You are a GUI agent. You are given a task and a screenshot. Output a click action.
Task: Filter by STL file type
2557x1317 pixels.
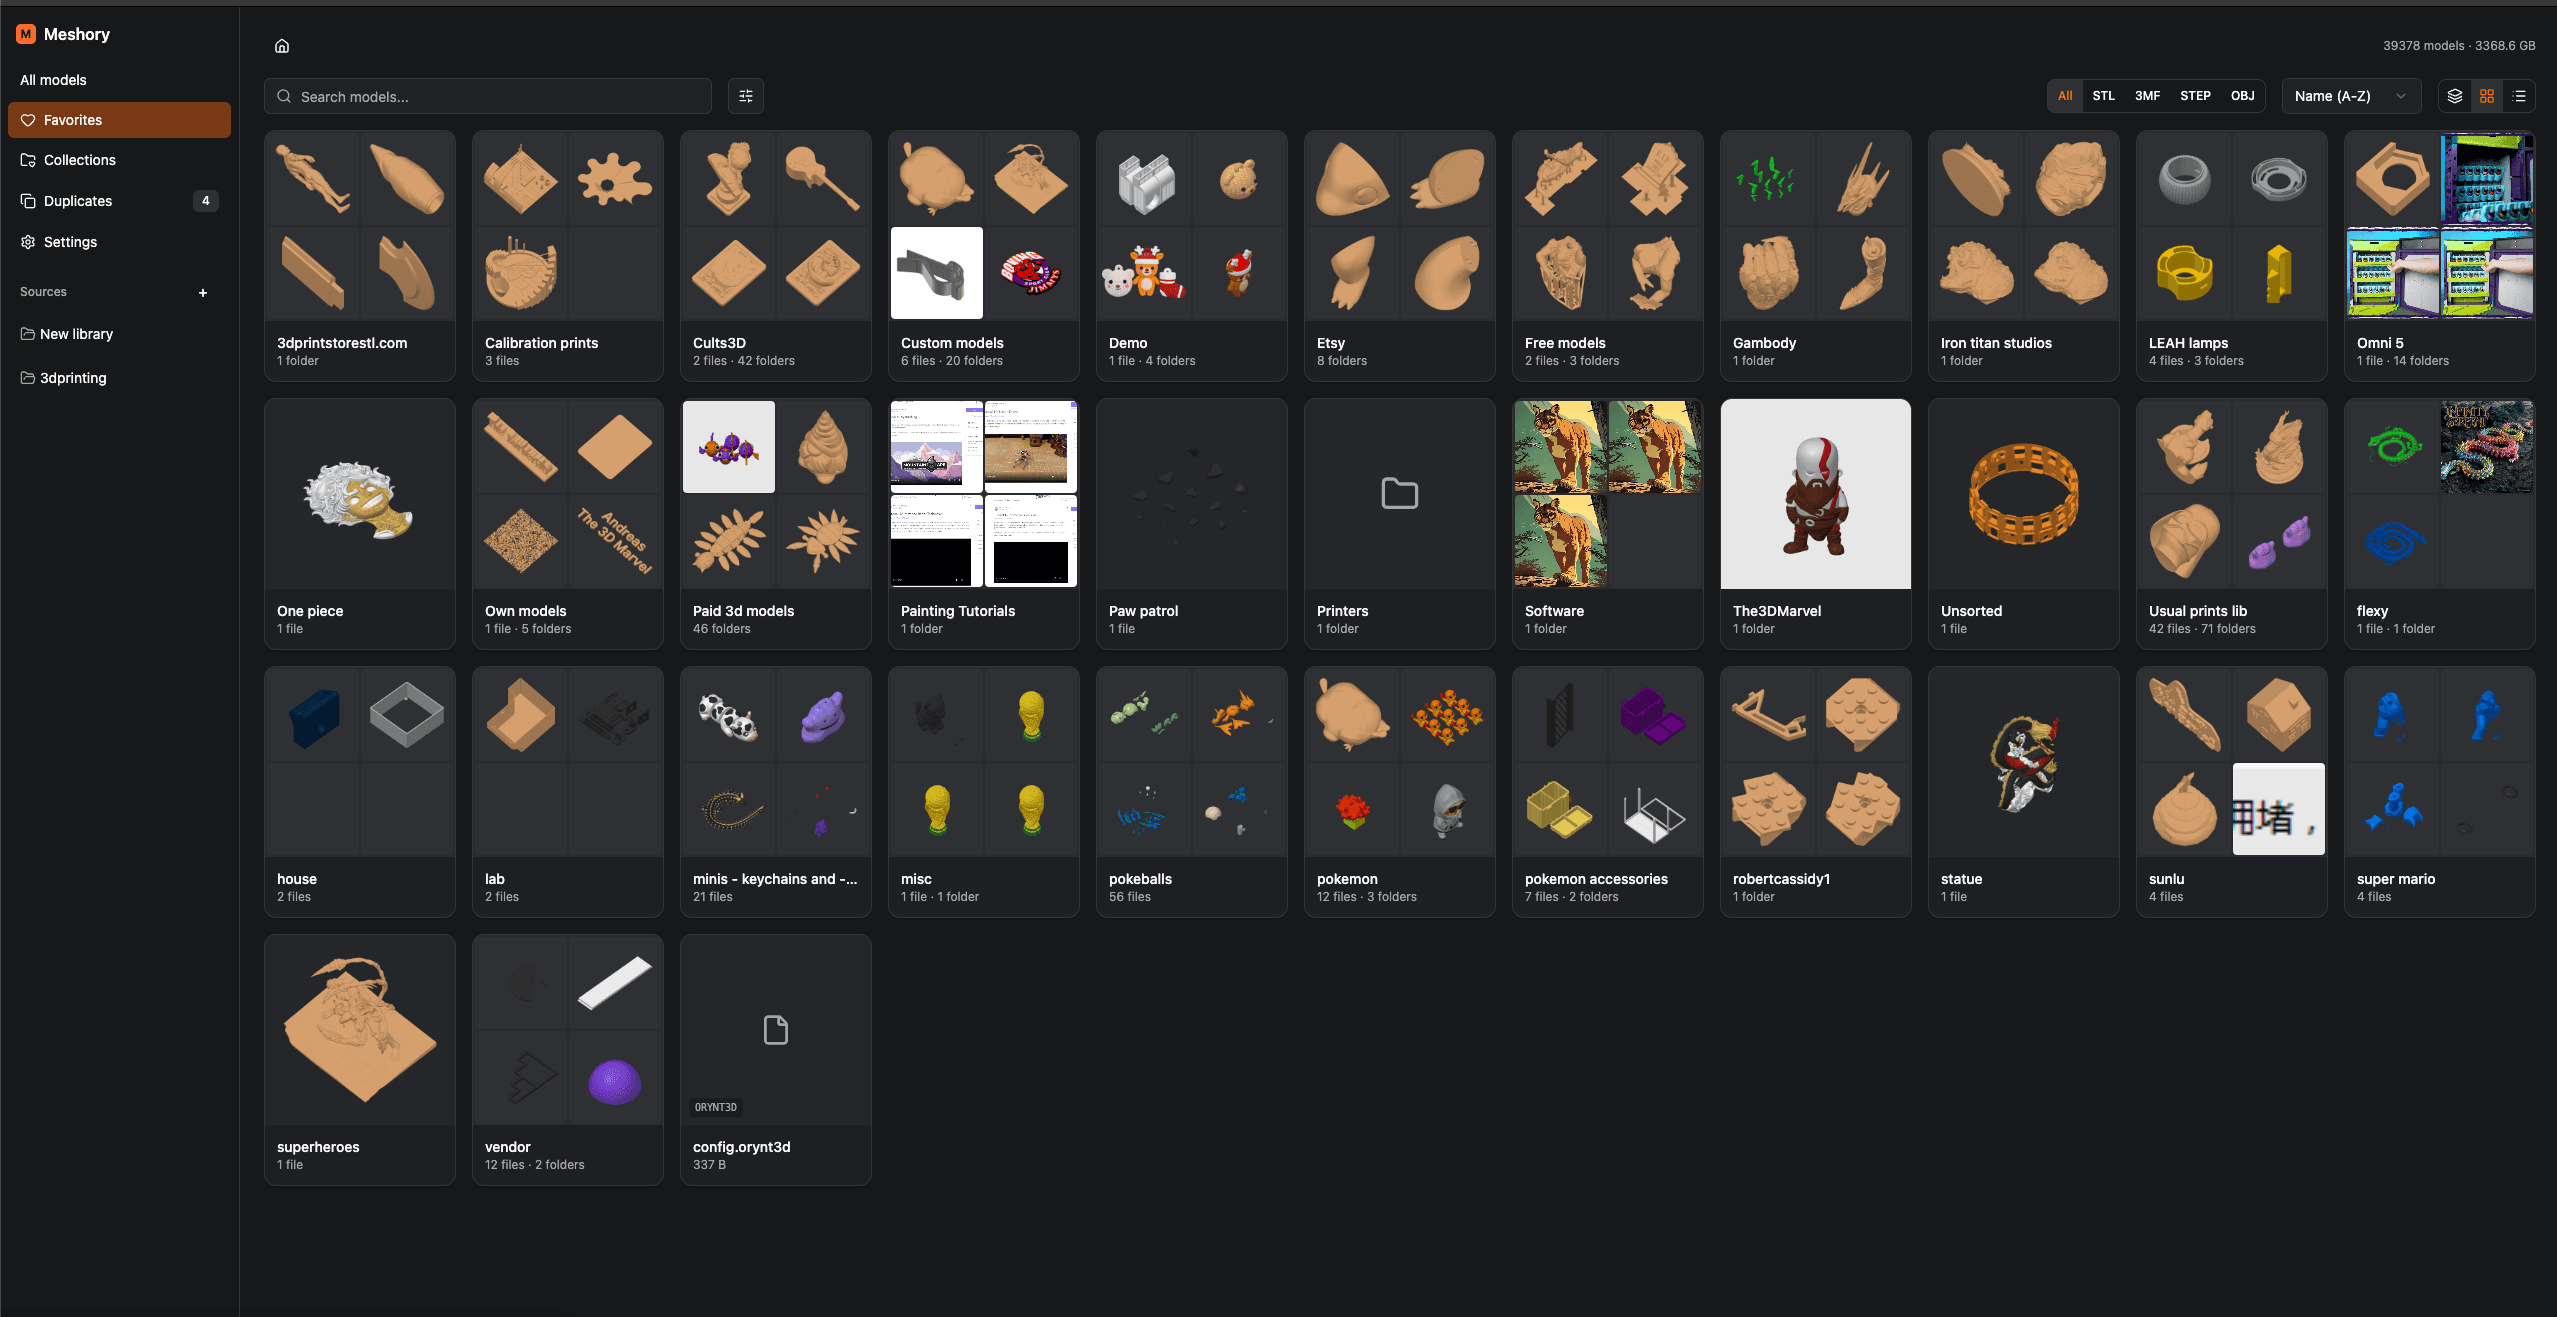click(2104, 96)
